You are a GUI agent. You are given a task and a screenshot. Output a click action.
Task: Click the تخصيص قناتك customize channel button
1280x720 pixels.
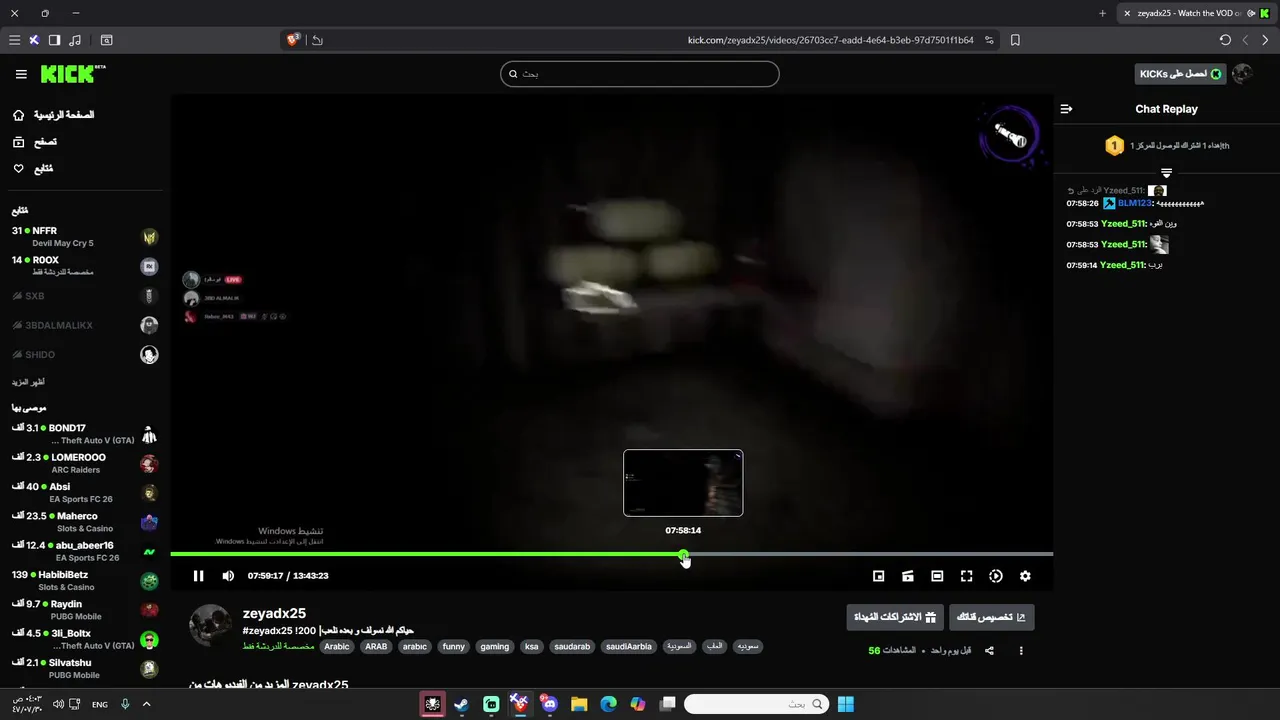(x=992, y=617)
